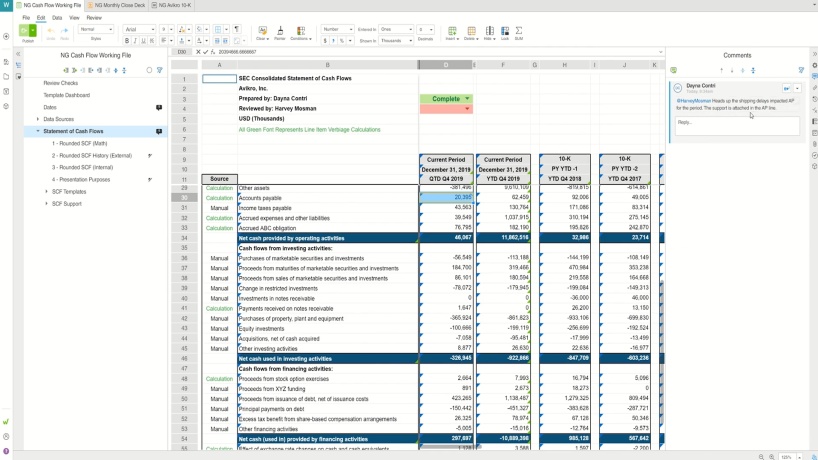The width and height of the screenshot is (818, 460).
Task: Click the green Publish button
Action: point(24,30)
